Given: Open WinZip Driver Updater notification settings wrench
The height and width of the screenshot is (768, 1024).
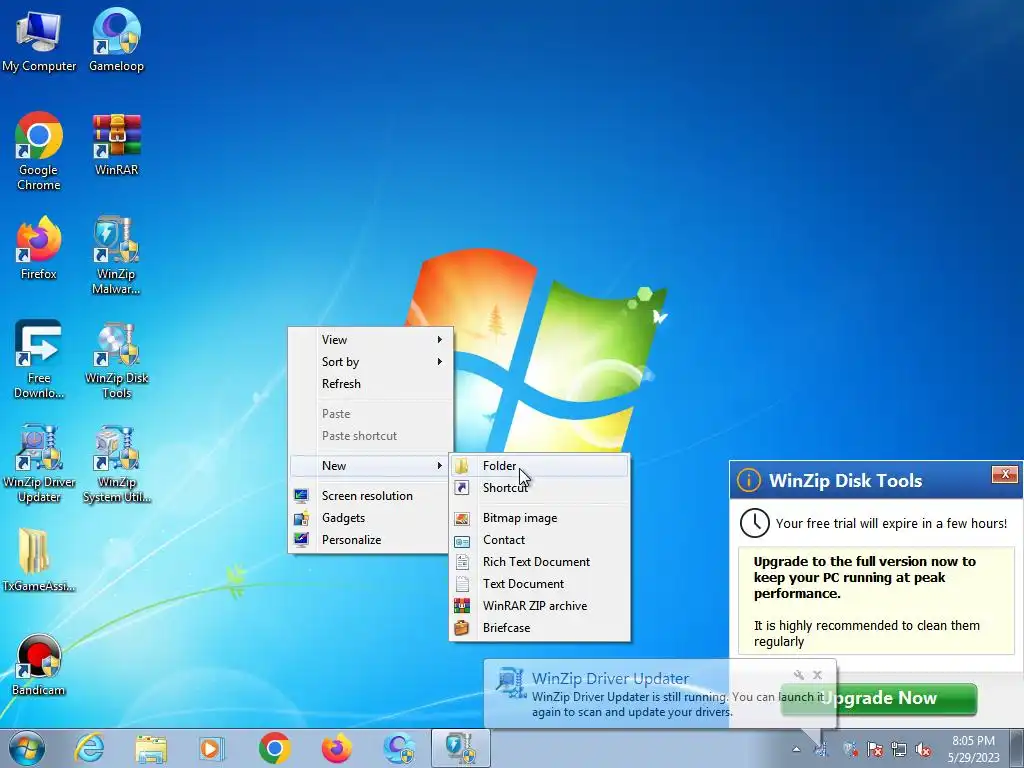Looking at the screenshot, I should click(799, 675).
